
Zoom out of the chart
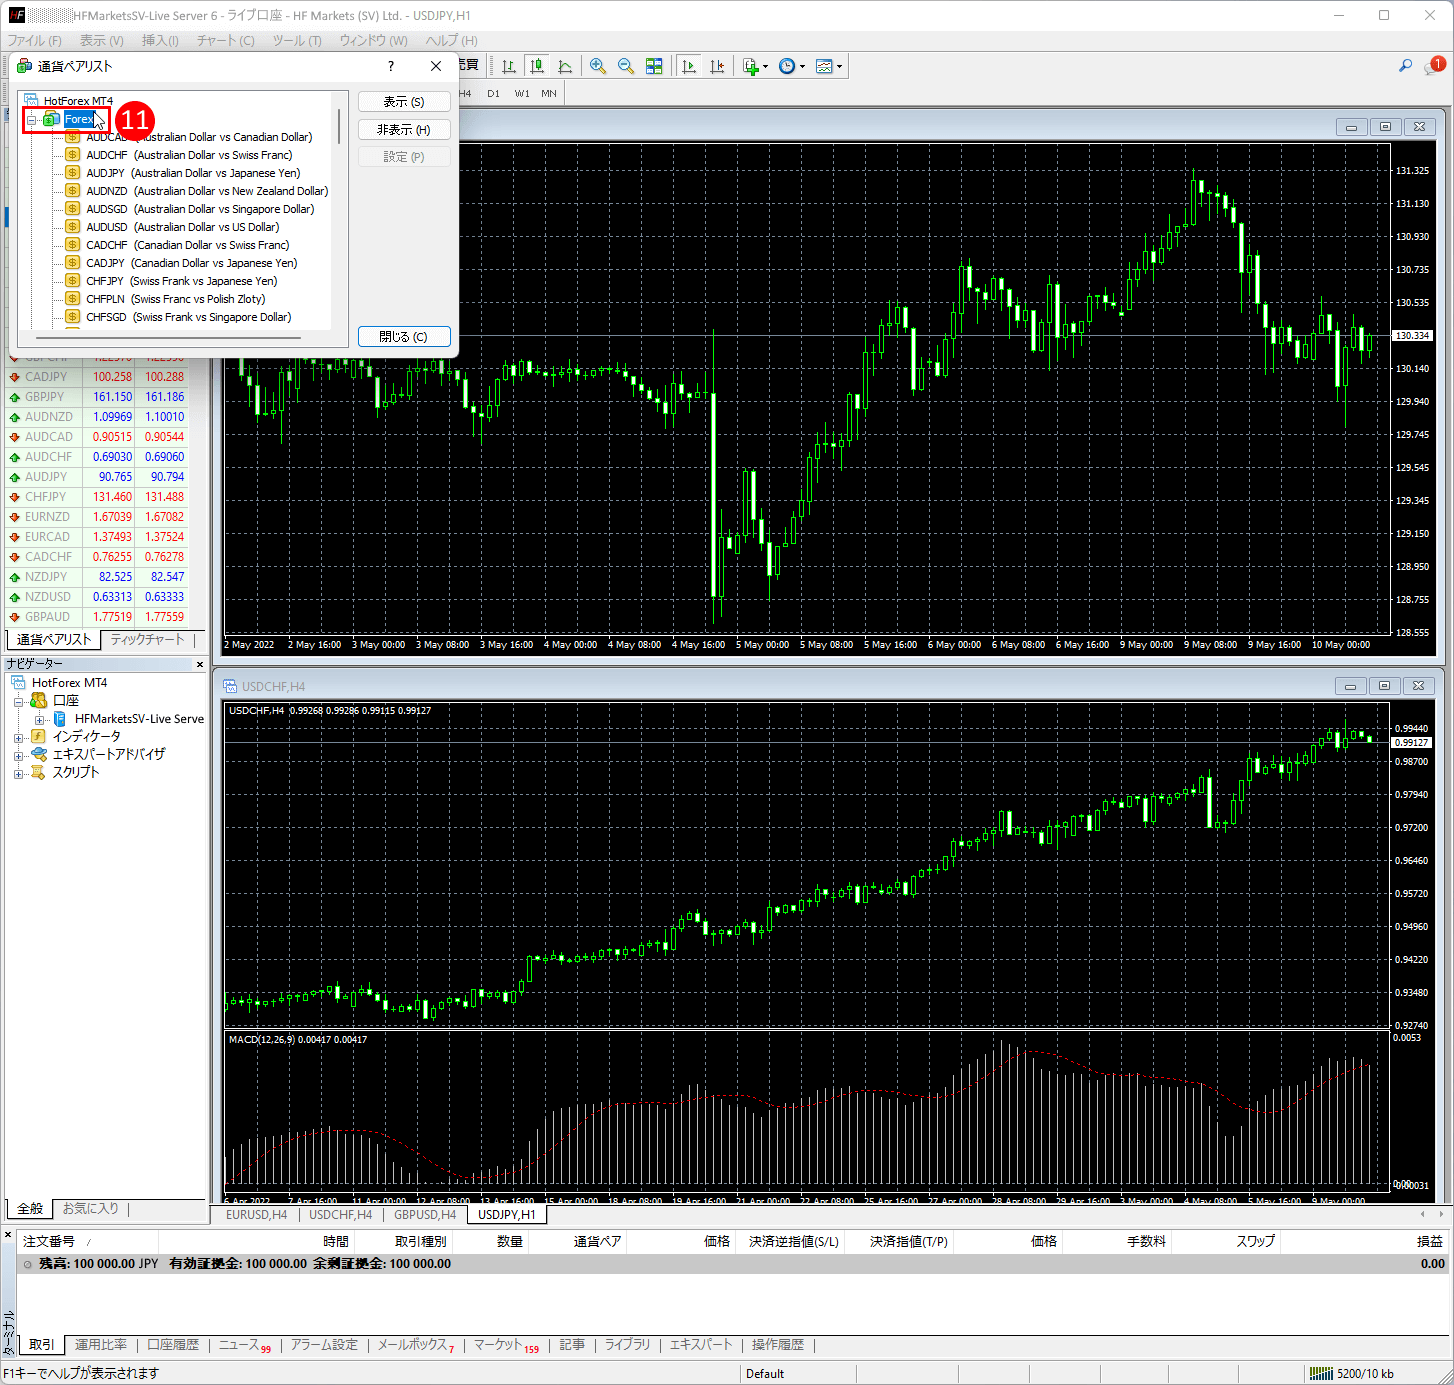coord(626,66)
